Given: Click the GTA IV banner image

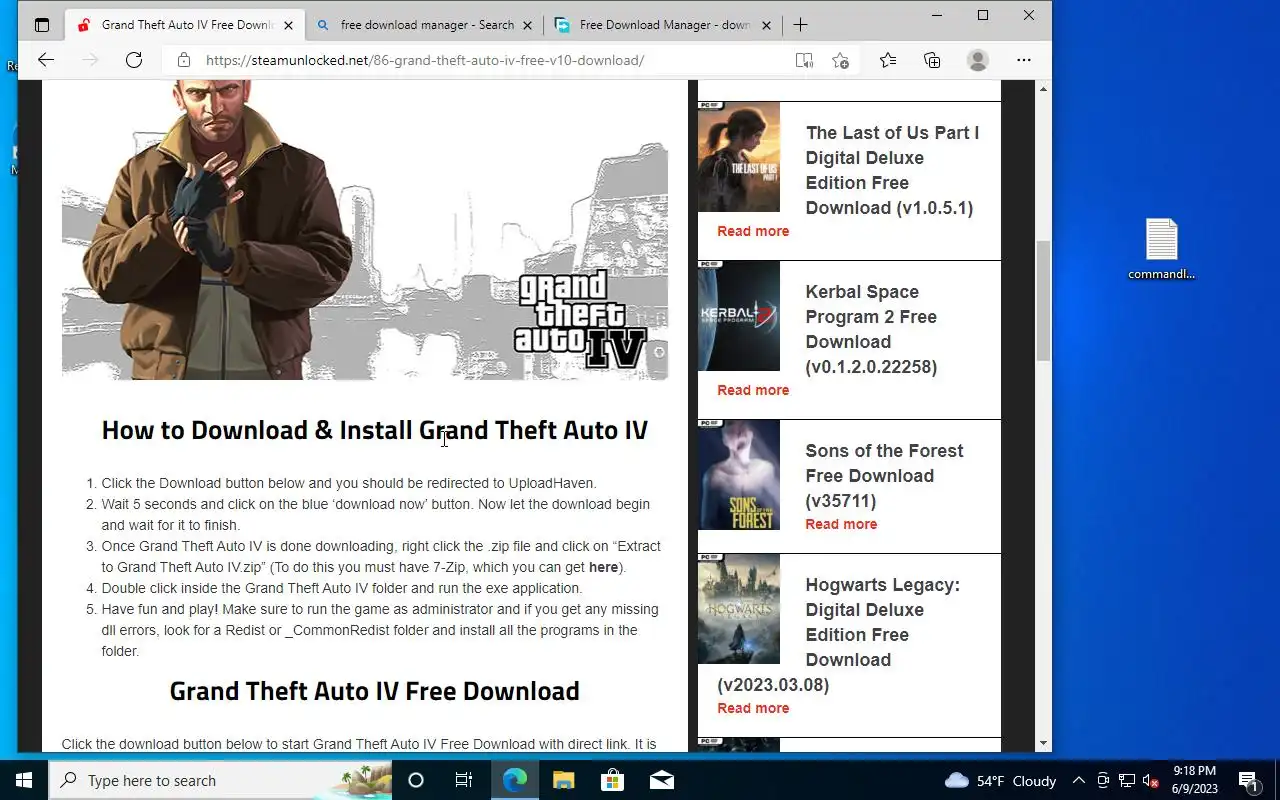Looking at the screenshot, I should [365, 230].
